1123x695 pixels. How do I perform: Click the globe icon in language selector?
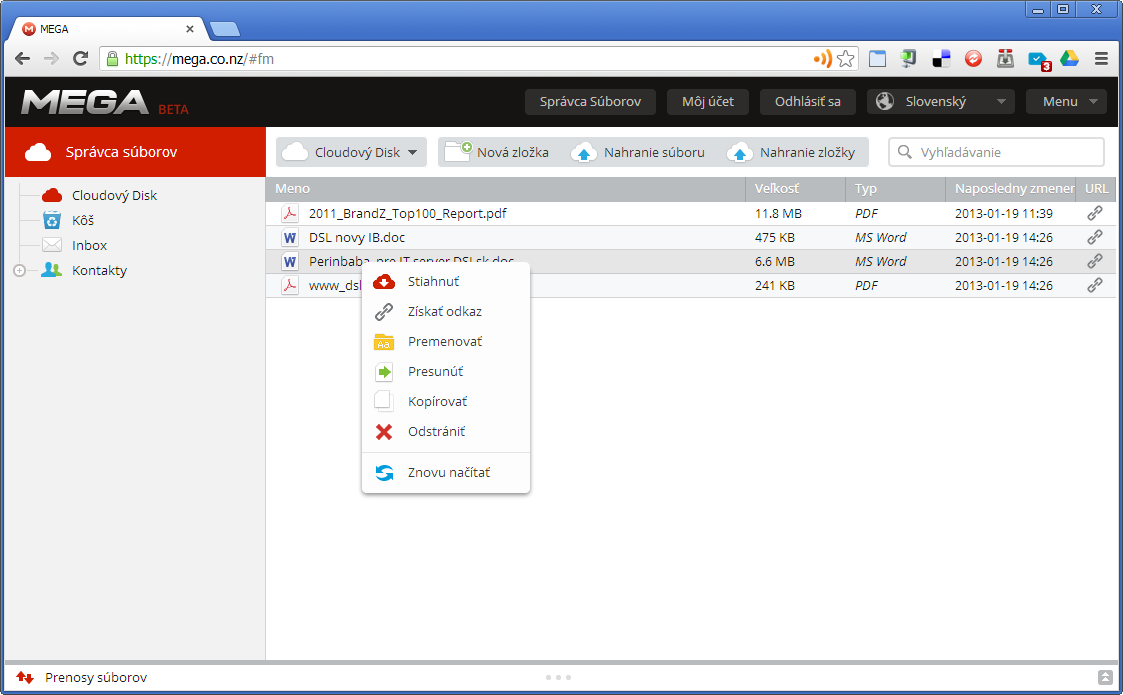[885, 102]
